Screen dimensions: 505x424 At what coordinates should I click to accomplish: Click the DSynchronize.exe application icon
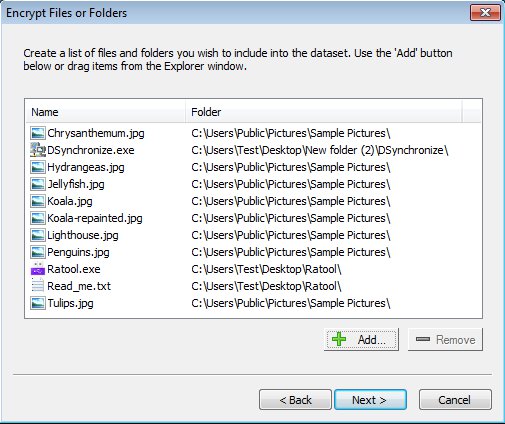[37, 150]
